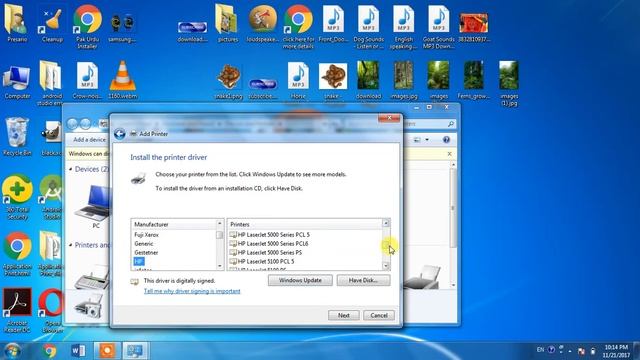Choose Gestetner manufacturer
Viewport: 640px width, 360px height.
(146, 253)
